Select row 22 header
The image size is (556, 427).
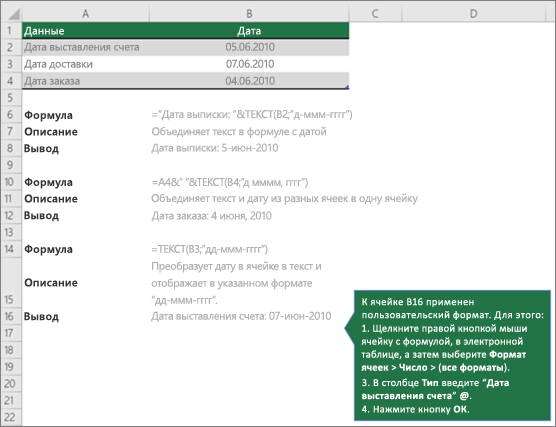coord(11,417)
